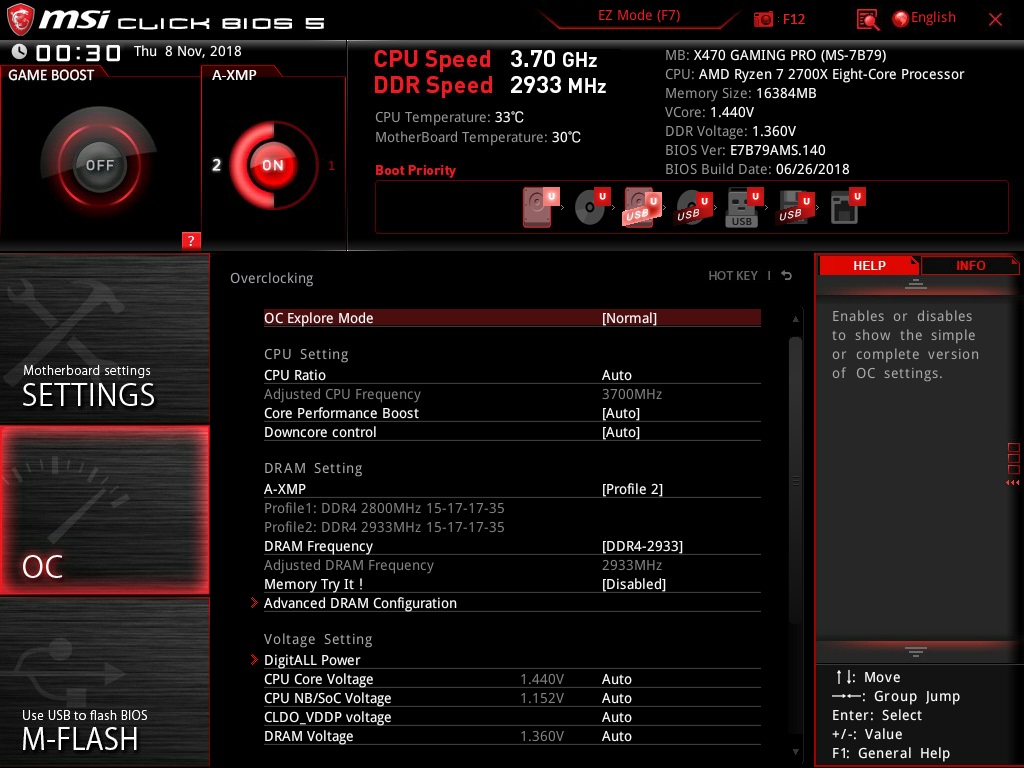Screen dimensions: 1024x768
Task: Select CD/DVD boot device icon
Action: [592, 207]
